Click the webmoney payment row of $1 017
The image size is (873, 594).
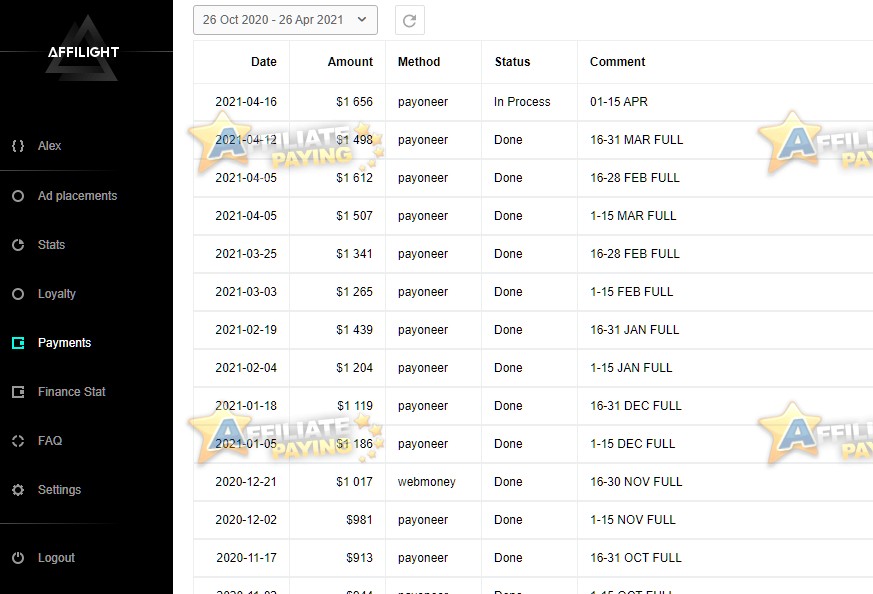click(533, 482)
